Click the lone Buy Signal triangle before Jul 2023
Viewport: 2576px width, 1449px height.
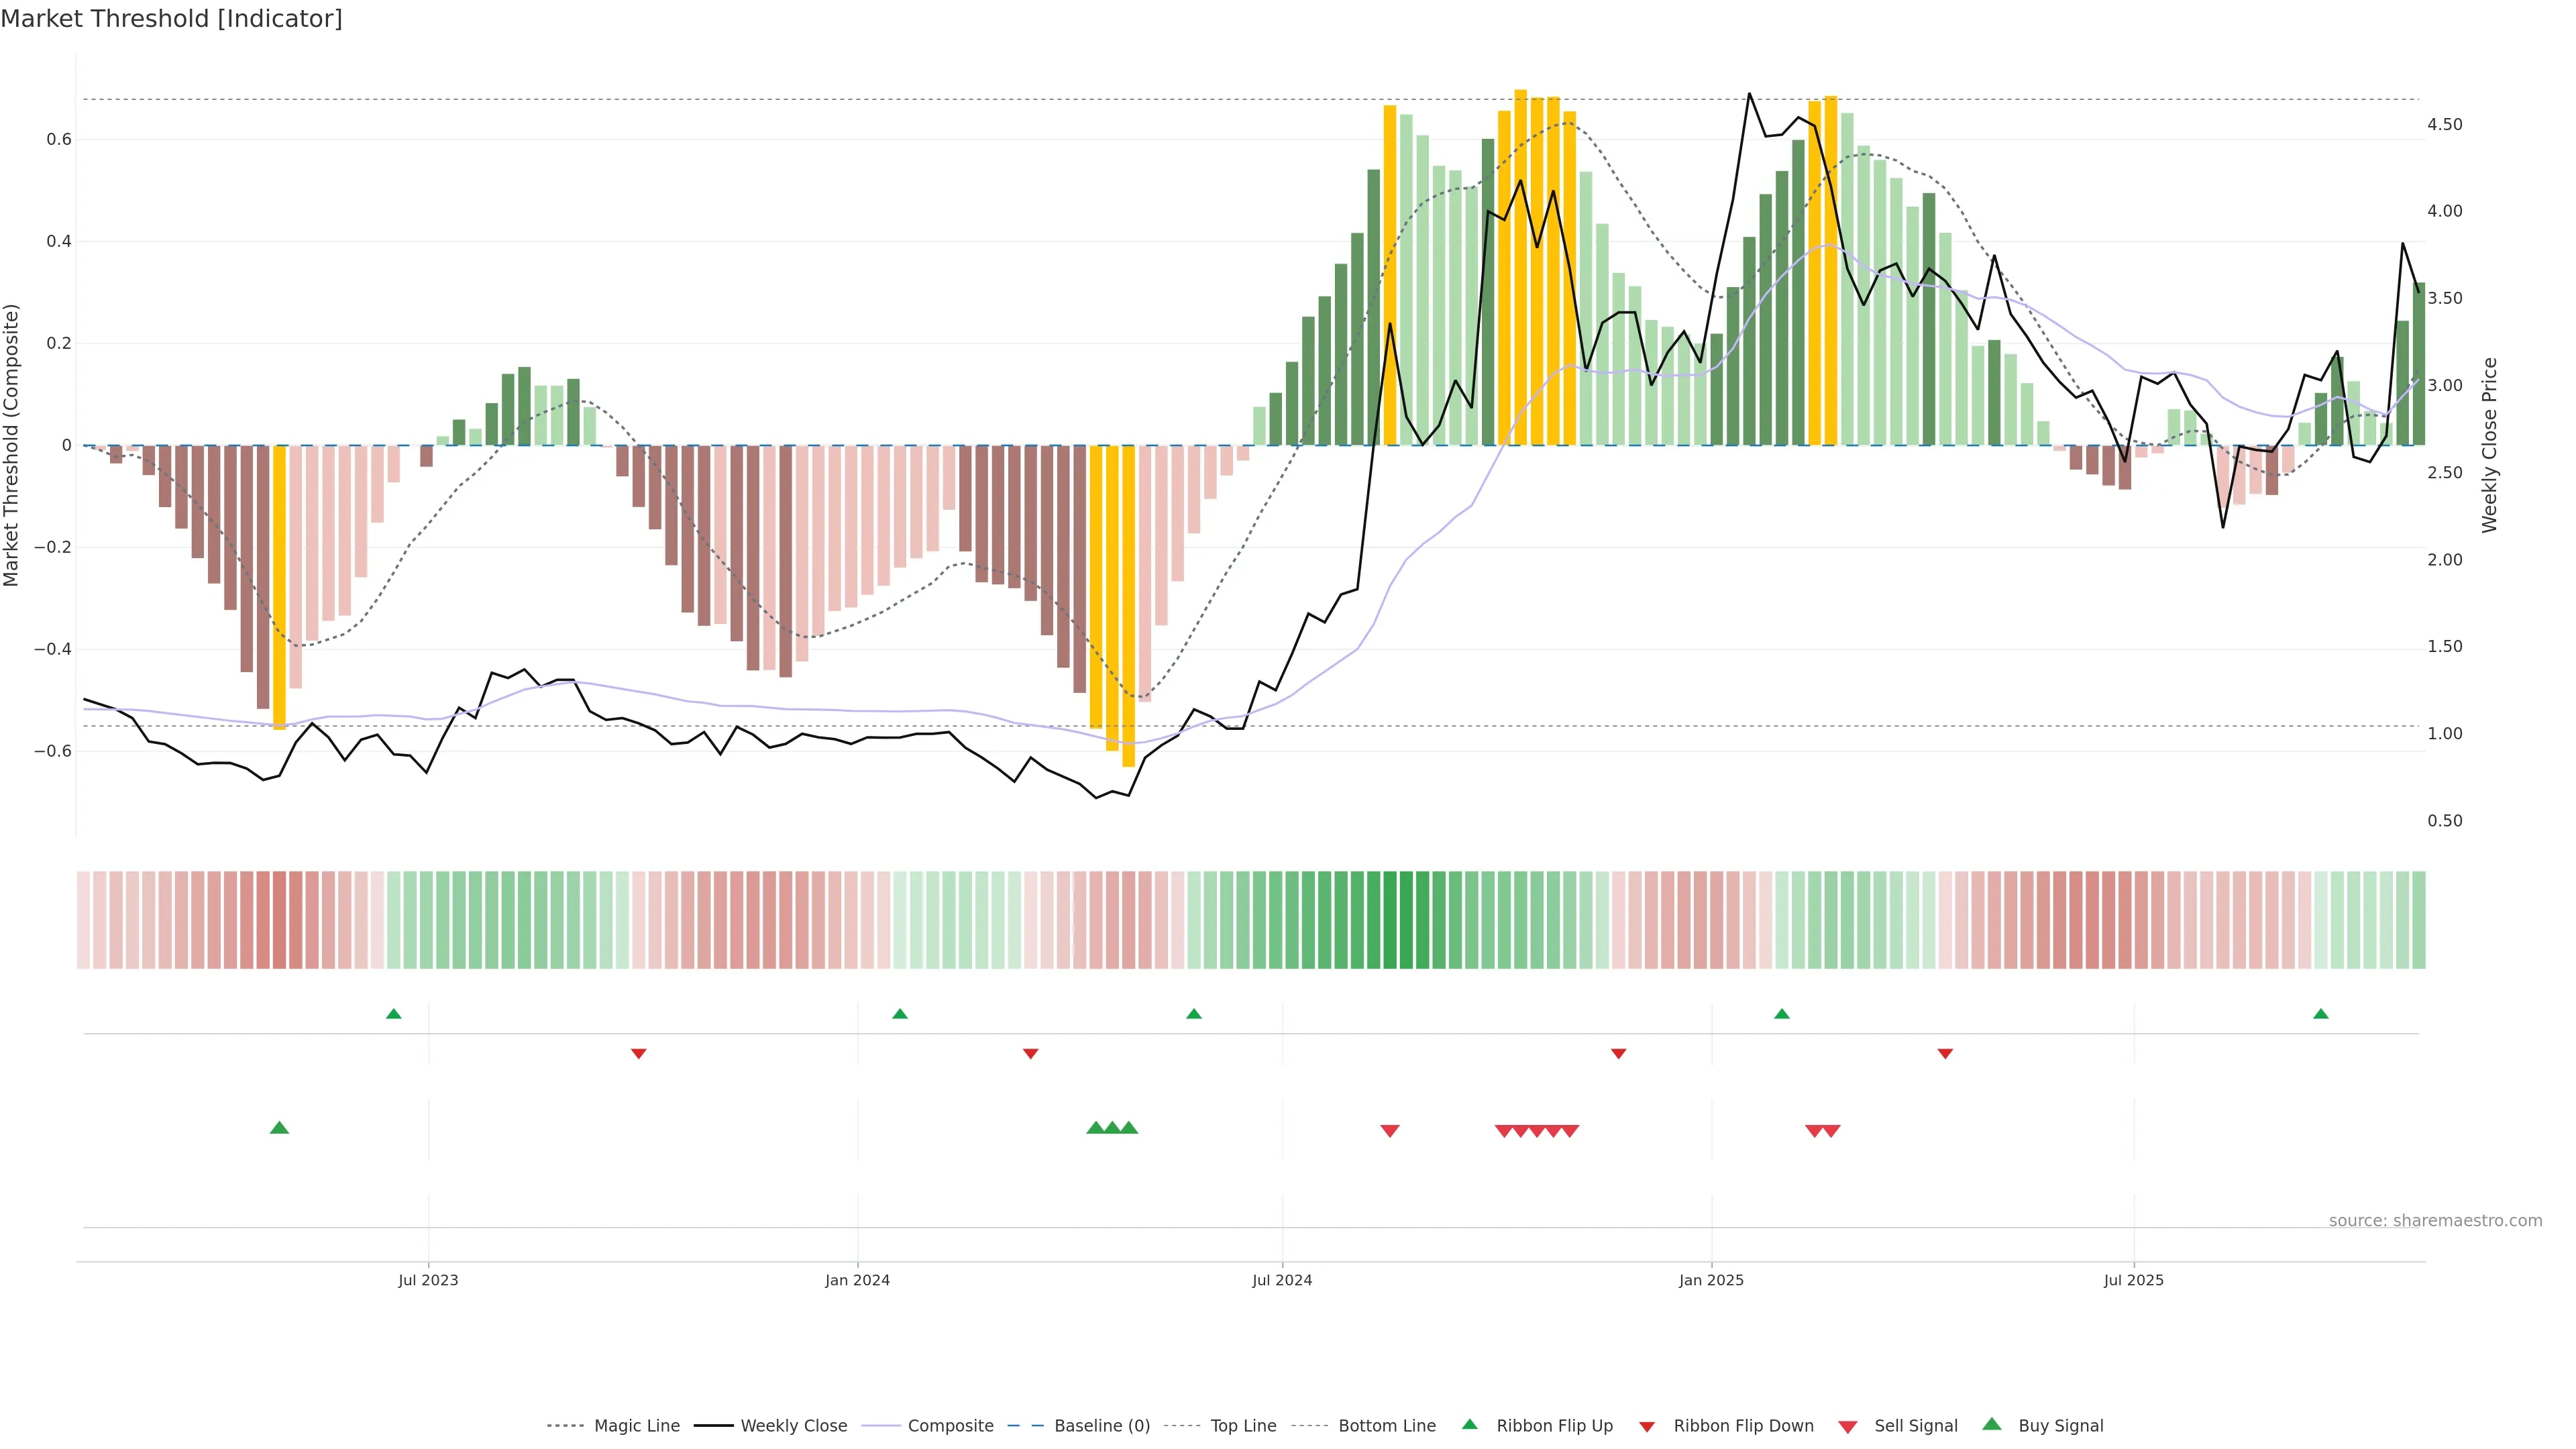pyautogui.click(x=279, y=1128)
